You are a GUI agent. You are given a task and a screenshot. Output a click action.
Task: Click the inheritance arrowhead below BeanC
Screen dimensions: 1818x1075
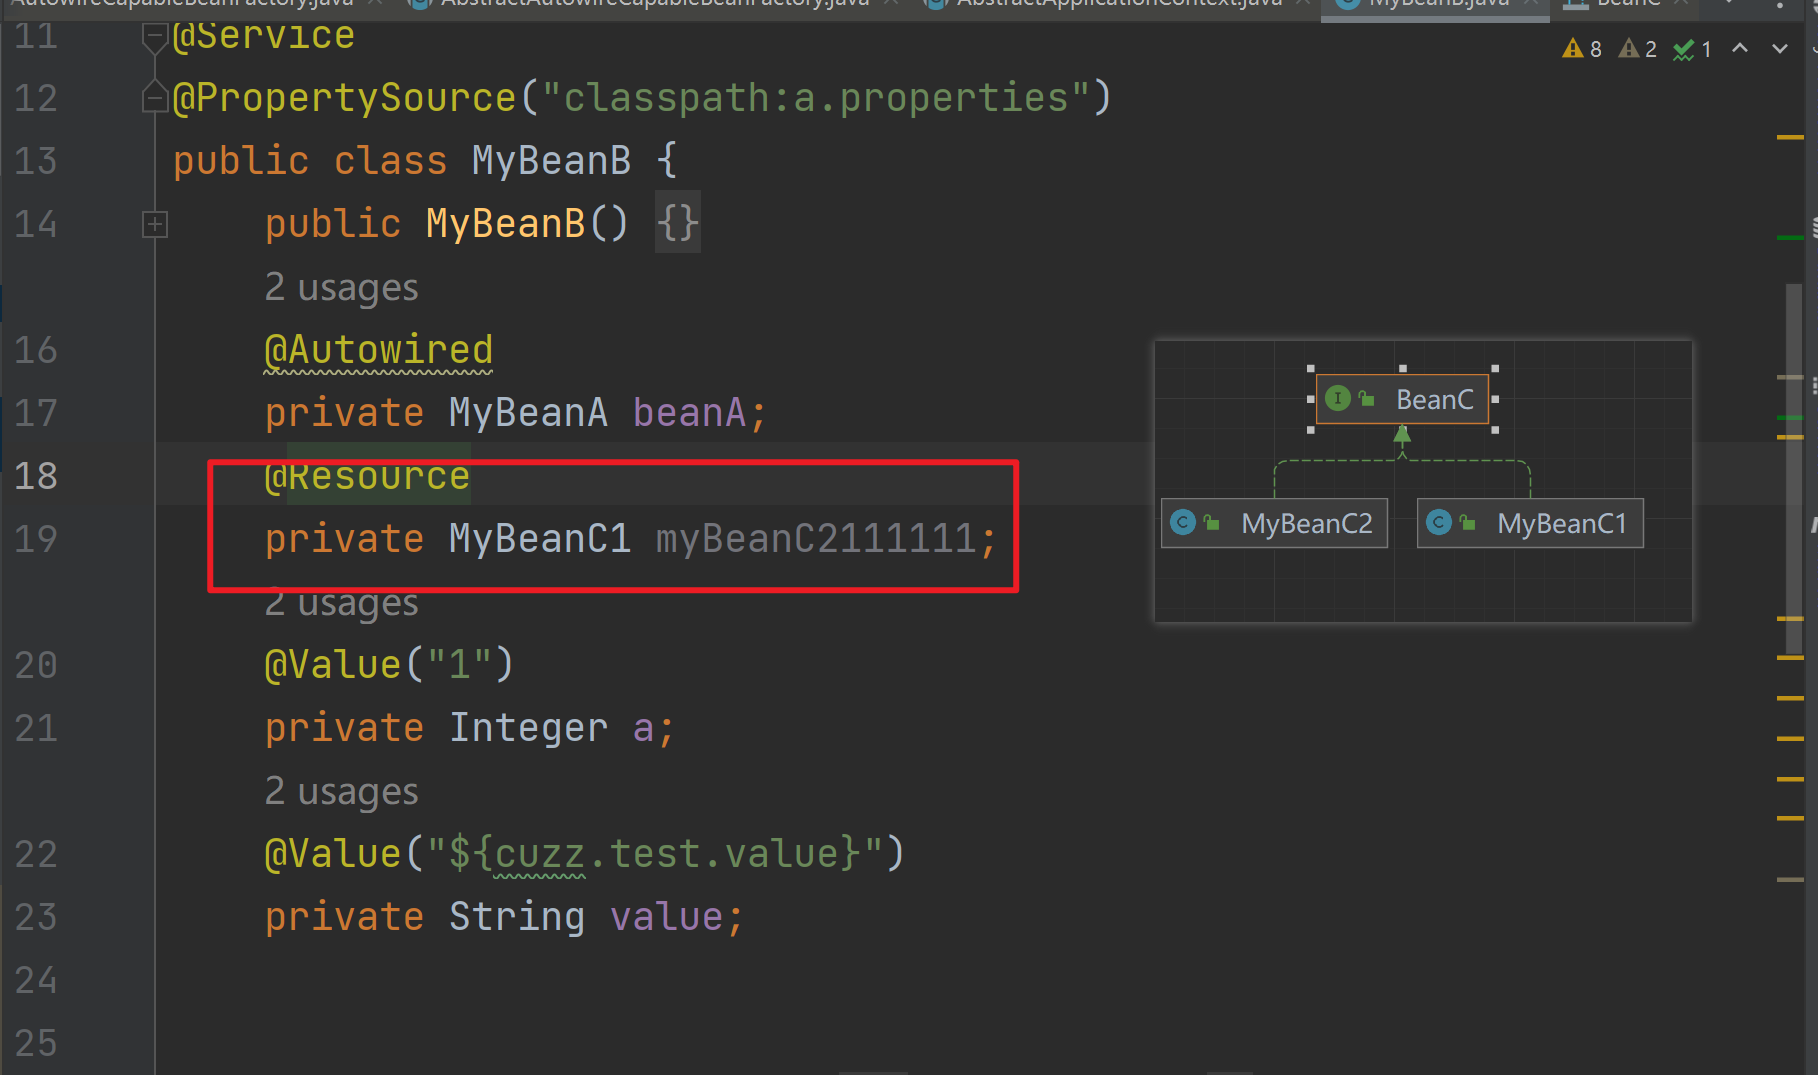[x=1402, y=434]
